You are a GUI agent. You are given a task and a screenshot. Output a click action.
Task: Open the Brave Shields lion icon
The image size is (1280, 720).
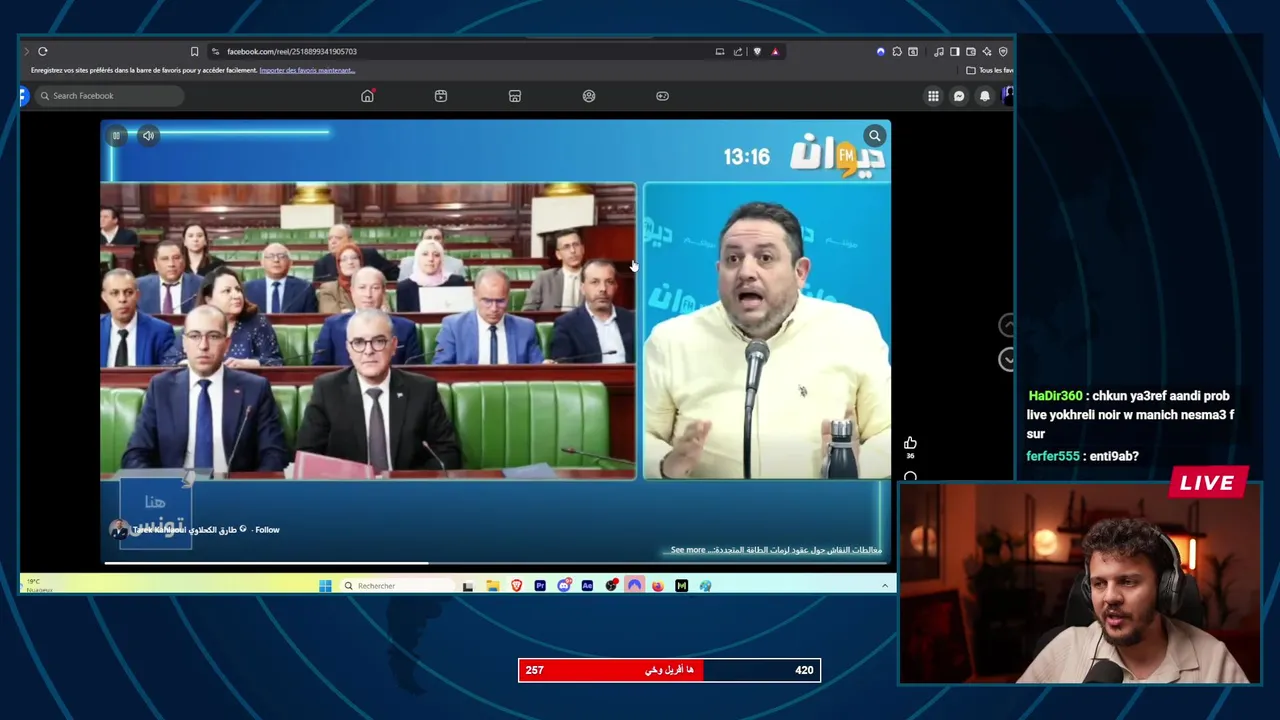click(757, 51)
